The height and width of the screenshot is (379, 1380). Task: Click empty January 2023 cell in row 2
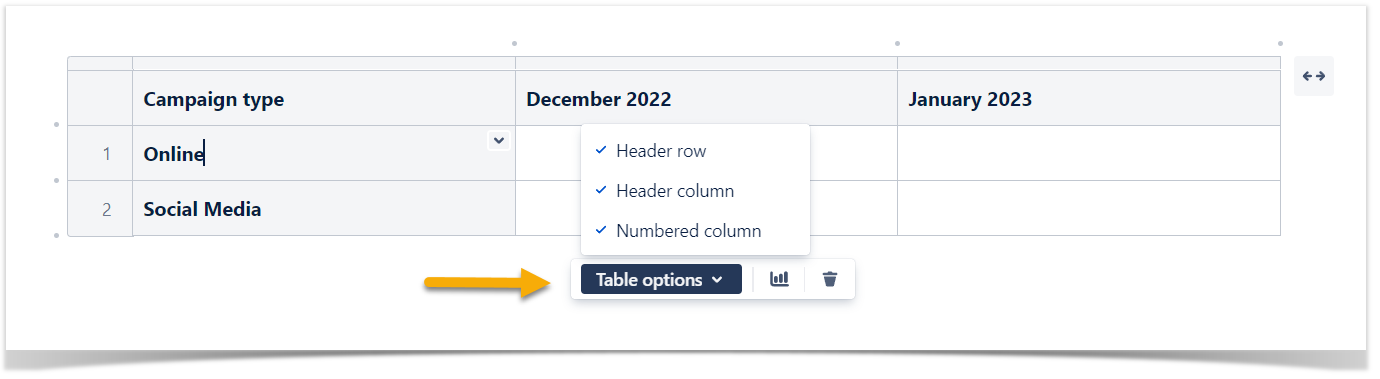(x=1089, y=208)
